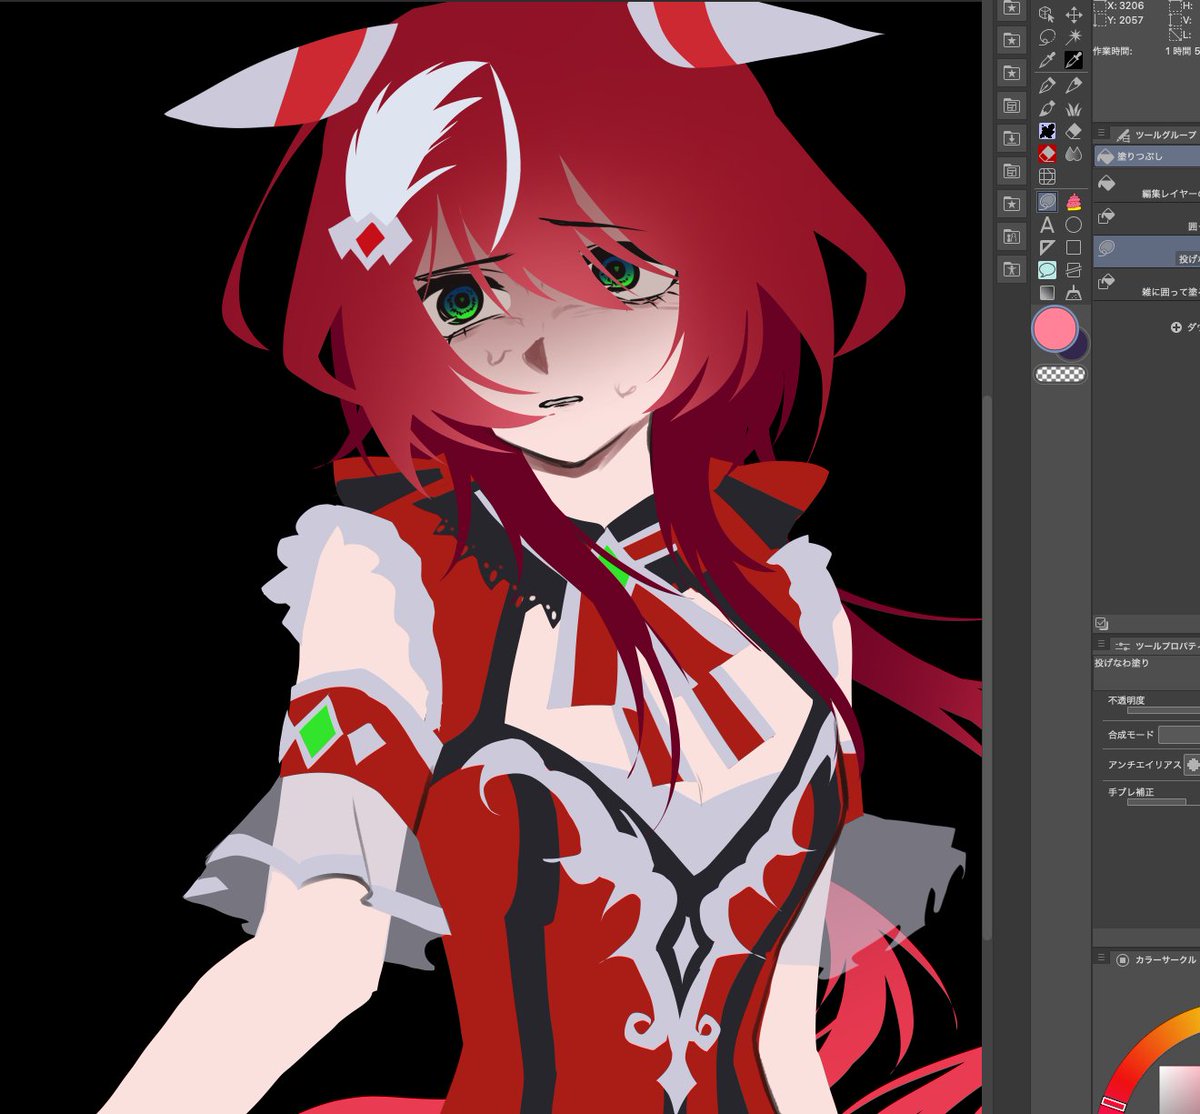Select the Lasso fill tool in toolbar
This screenshot has height=1114, width=1200.
1047,201
